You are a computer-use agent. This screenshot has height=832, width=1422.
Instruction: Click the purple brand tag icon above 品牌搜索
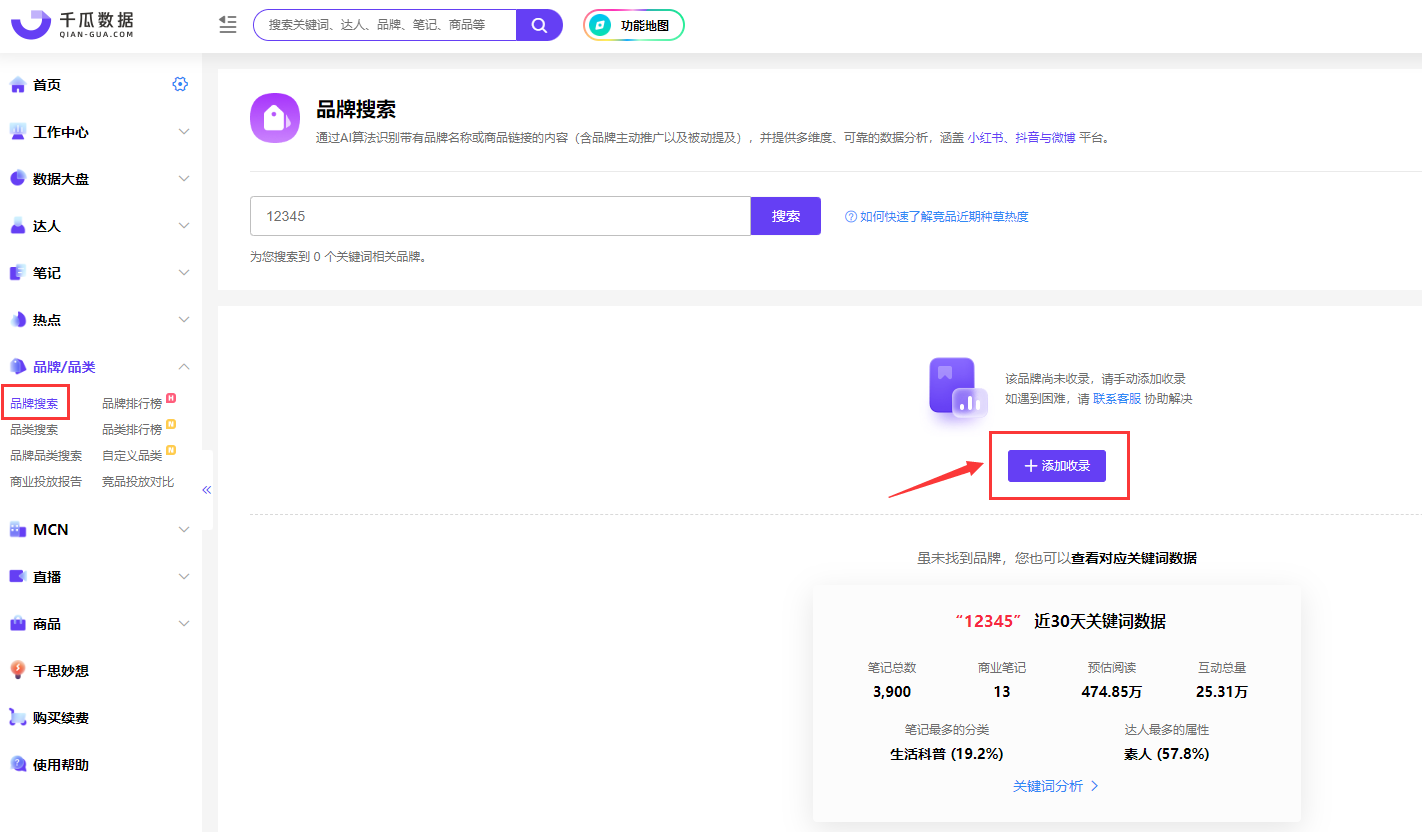(274, 119)
